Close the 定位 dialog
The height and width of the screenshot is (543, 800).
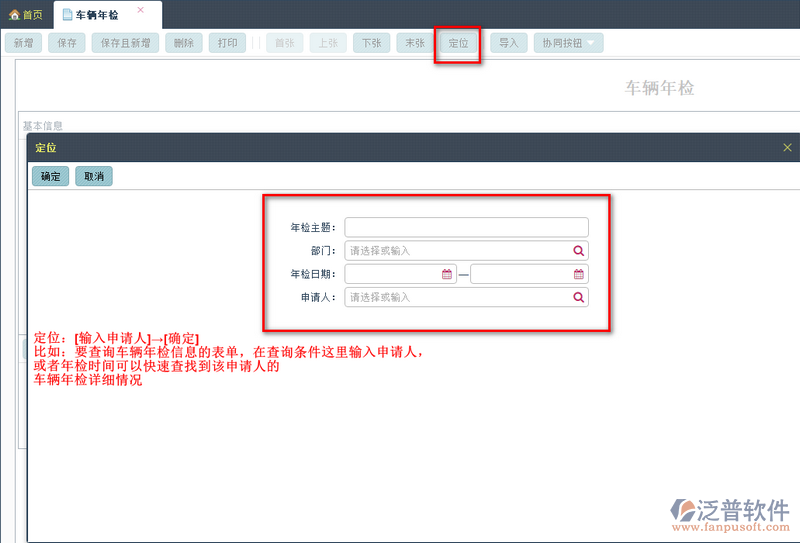coord(787,147)
